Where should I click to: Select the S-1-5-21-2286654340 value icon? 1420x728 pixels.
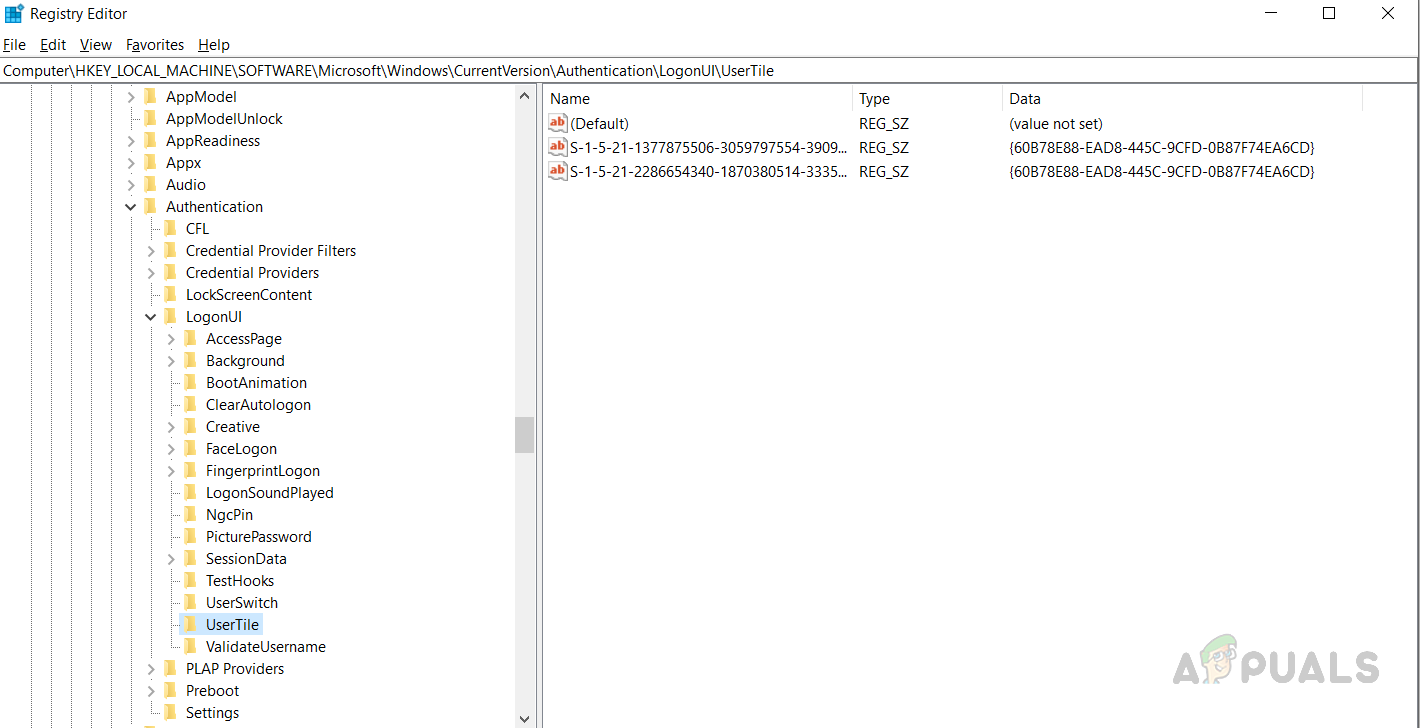click(x=558, y=171)
